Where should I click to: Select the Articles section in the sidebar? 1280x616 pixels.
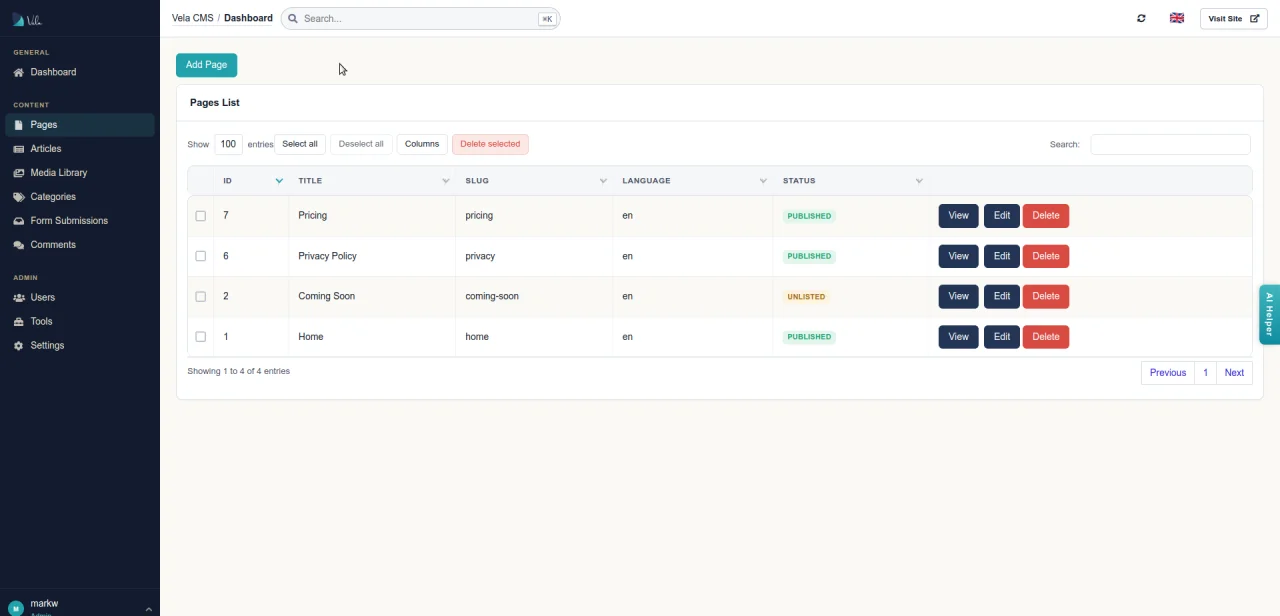(x=45, y=148)
